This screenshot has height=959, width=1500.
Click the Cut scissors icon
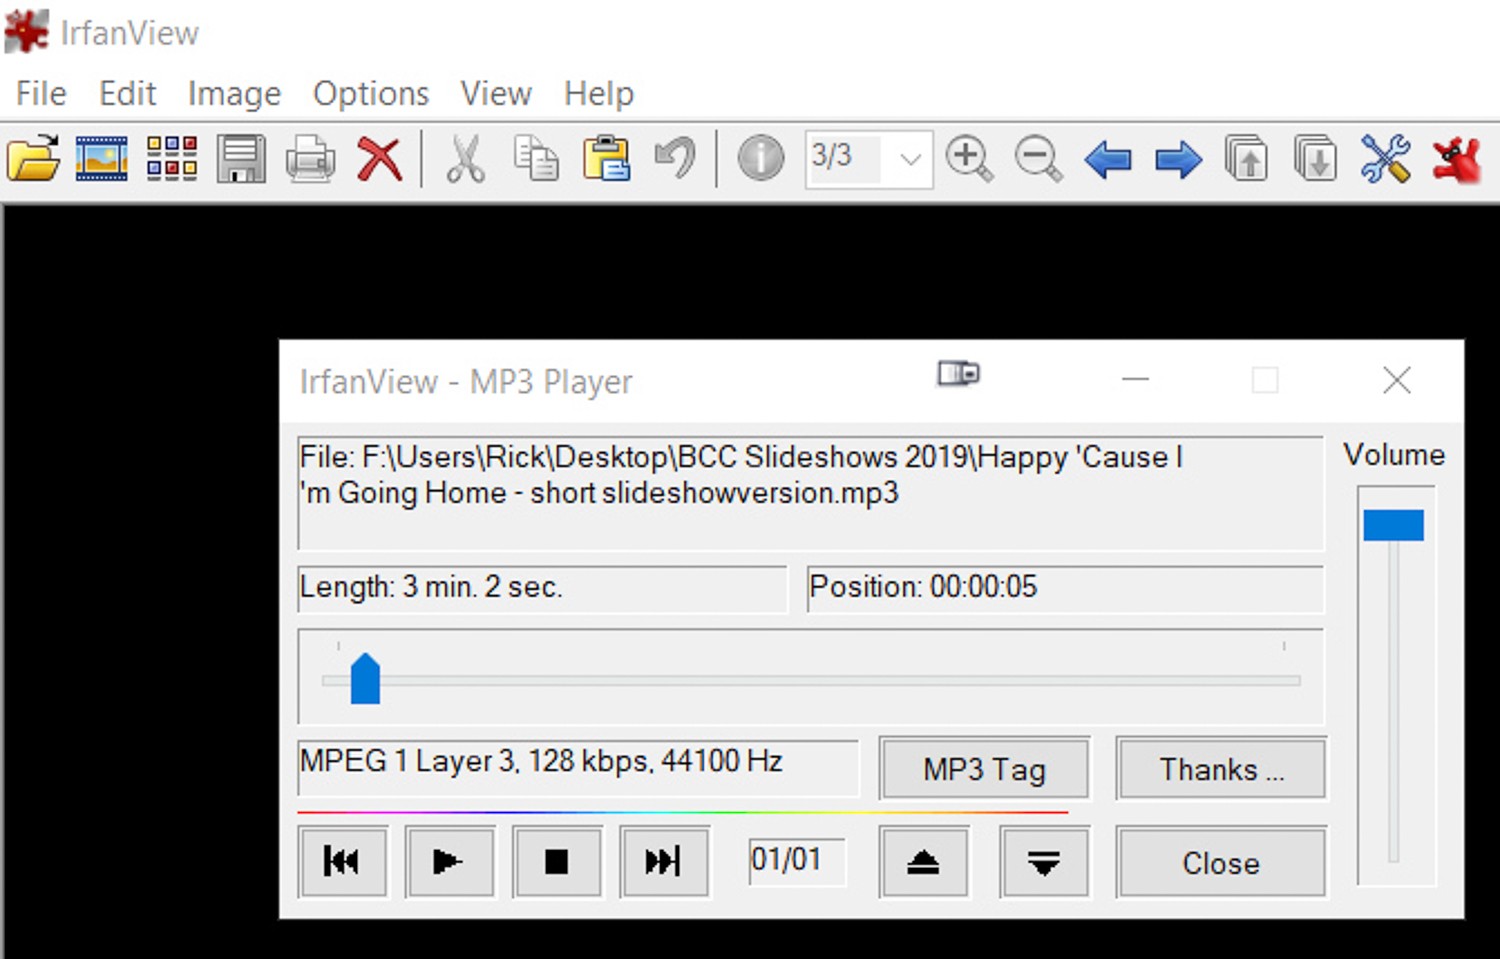465,159
